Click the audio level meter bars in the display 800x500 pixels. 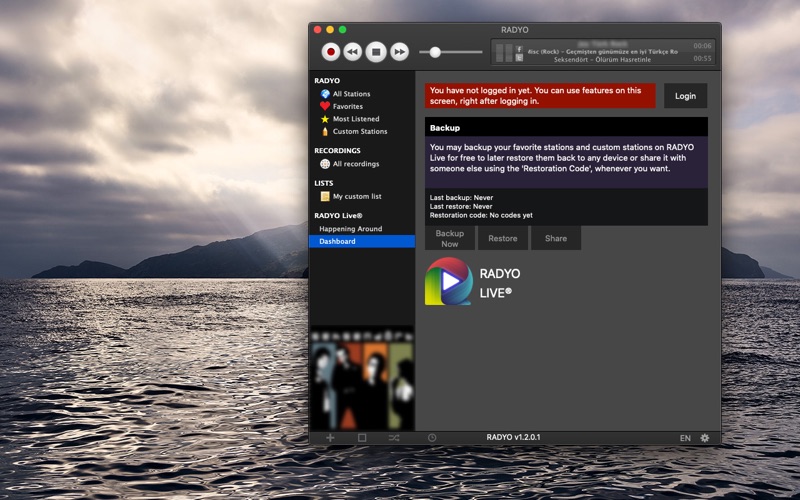[x=504, y=53]
